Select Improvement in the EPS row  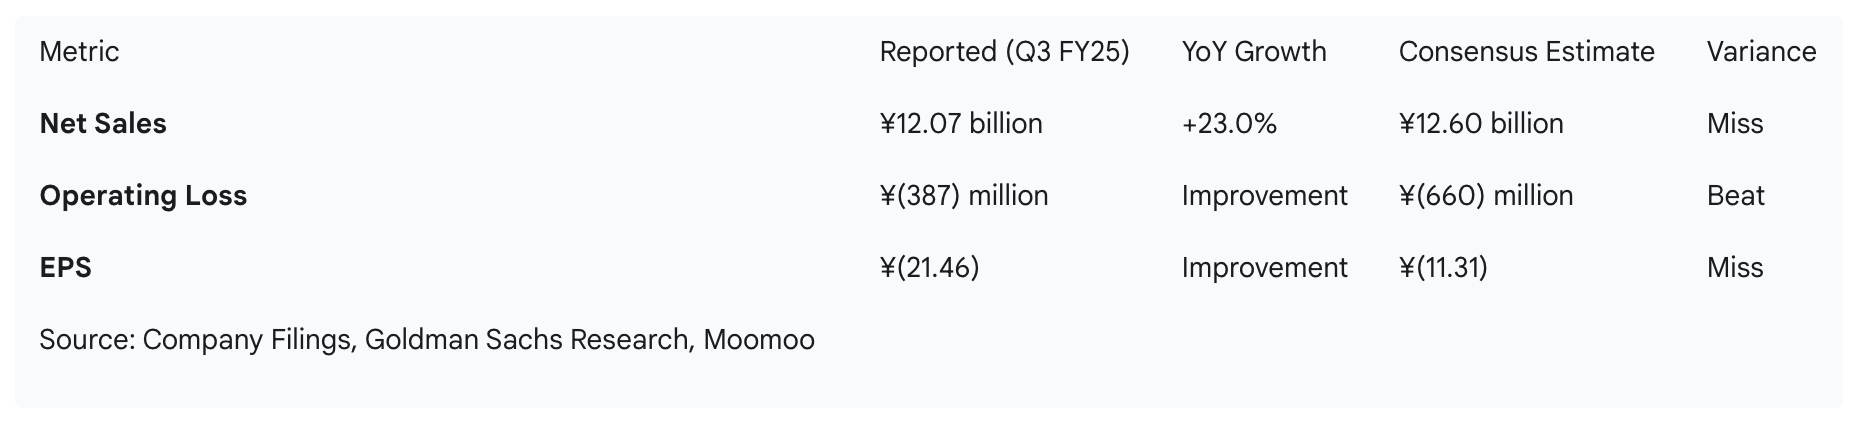coord(1264,268)
